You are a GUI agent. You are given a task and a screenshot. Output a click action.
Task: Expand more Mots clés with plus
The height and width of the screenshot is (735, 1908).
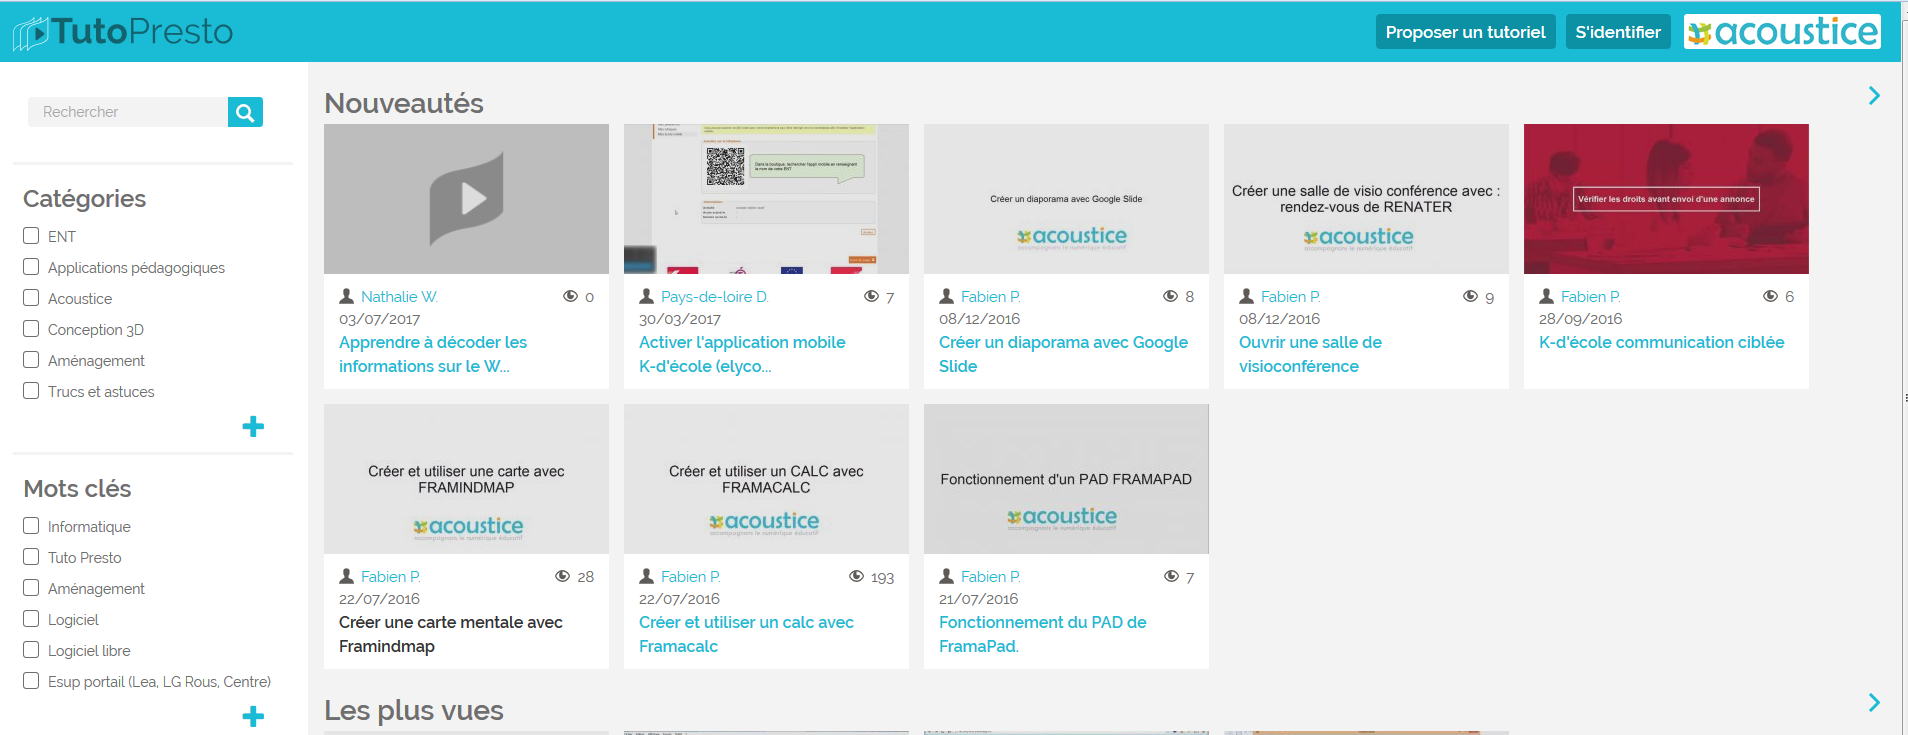pos(253,716)
